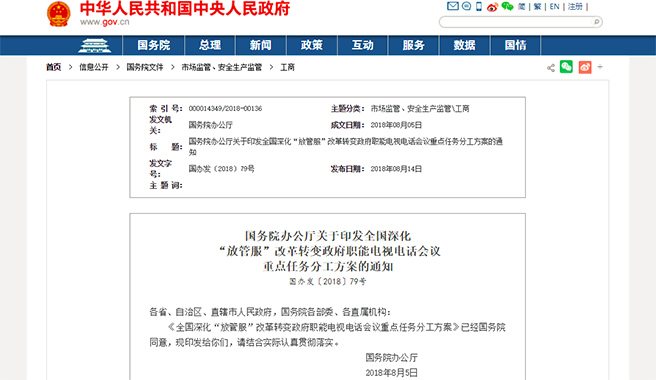Click the topic category 市场监管、安全生产监管\工商
The height and width of the screenshot is (380, 656).
420,109
